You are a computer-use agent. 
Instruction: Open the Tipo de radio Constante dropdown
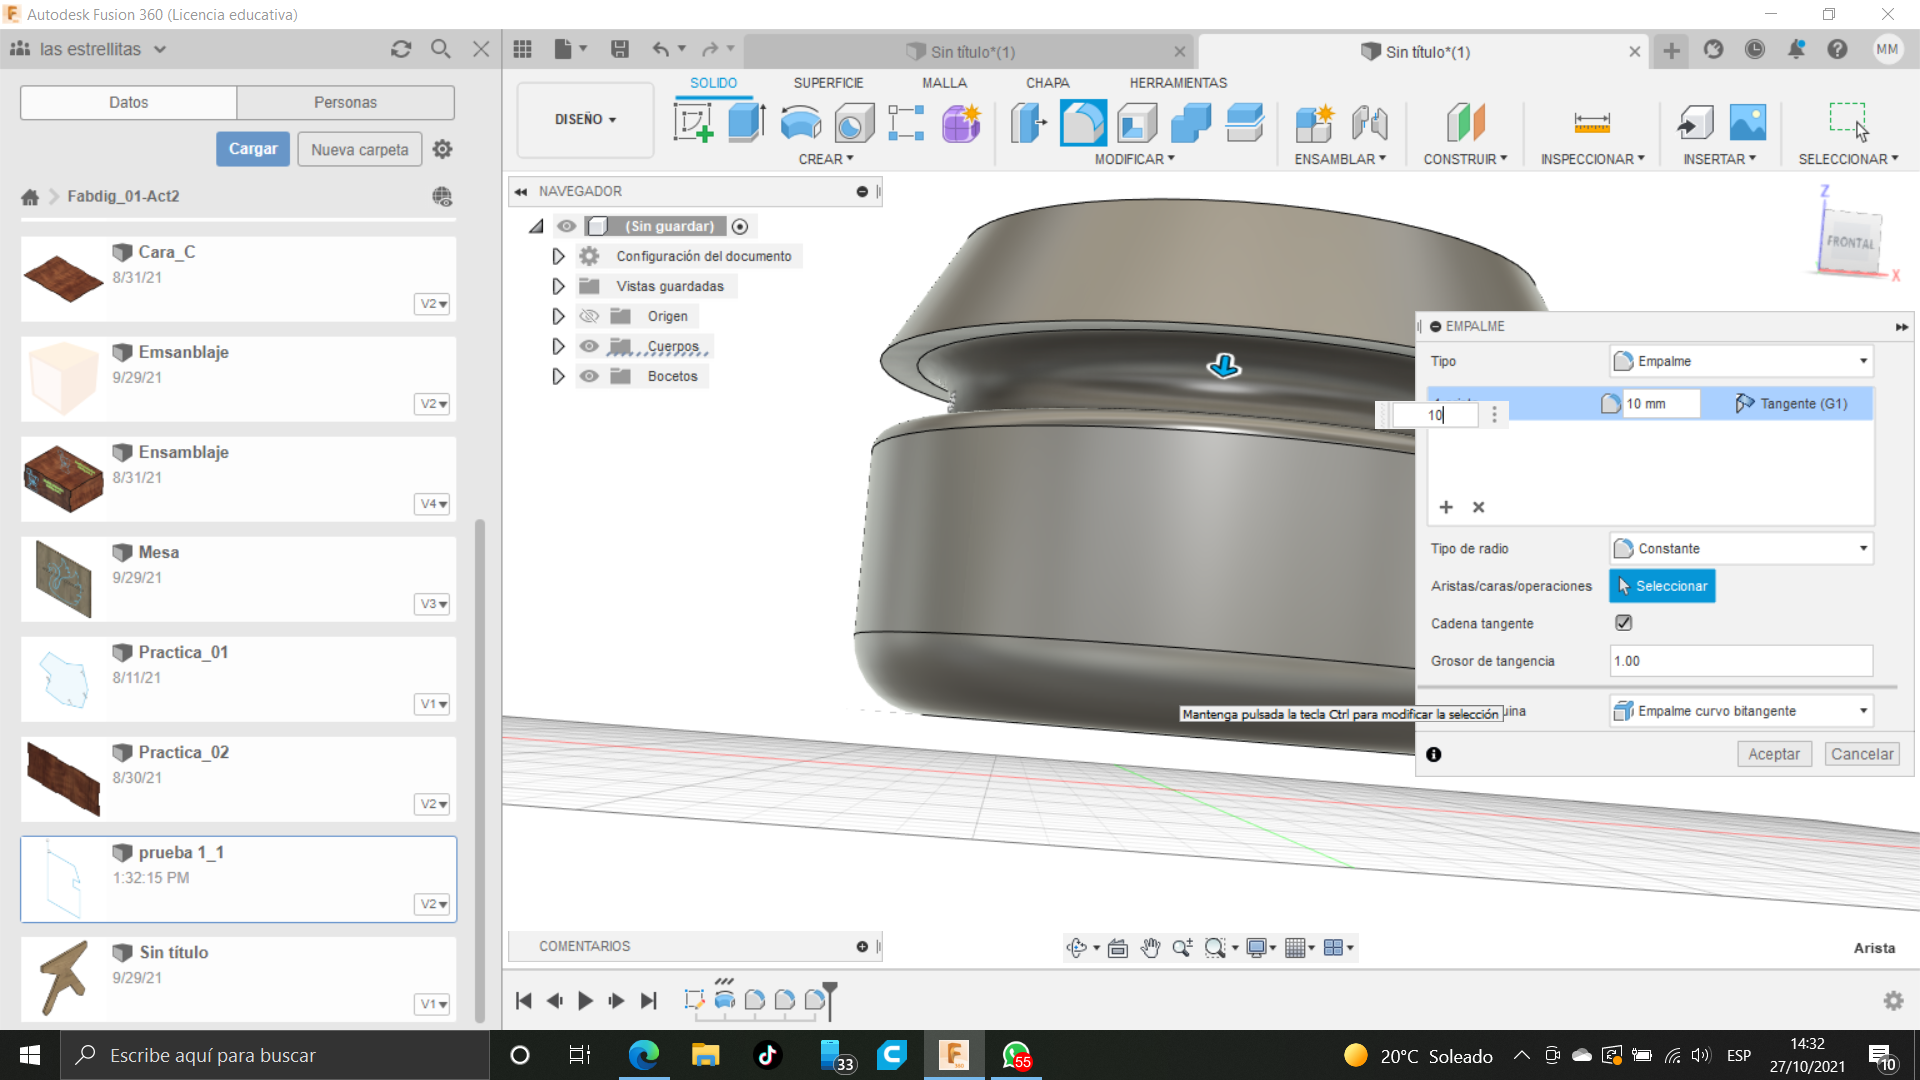(1741, 548)
